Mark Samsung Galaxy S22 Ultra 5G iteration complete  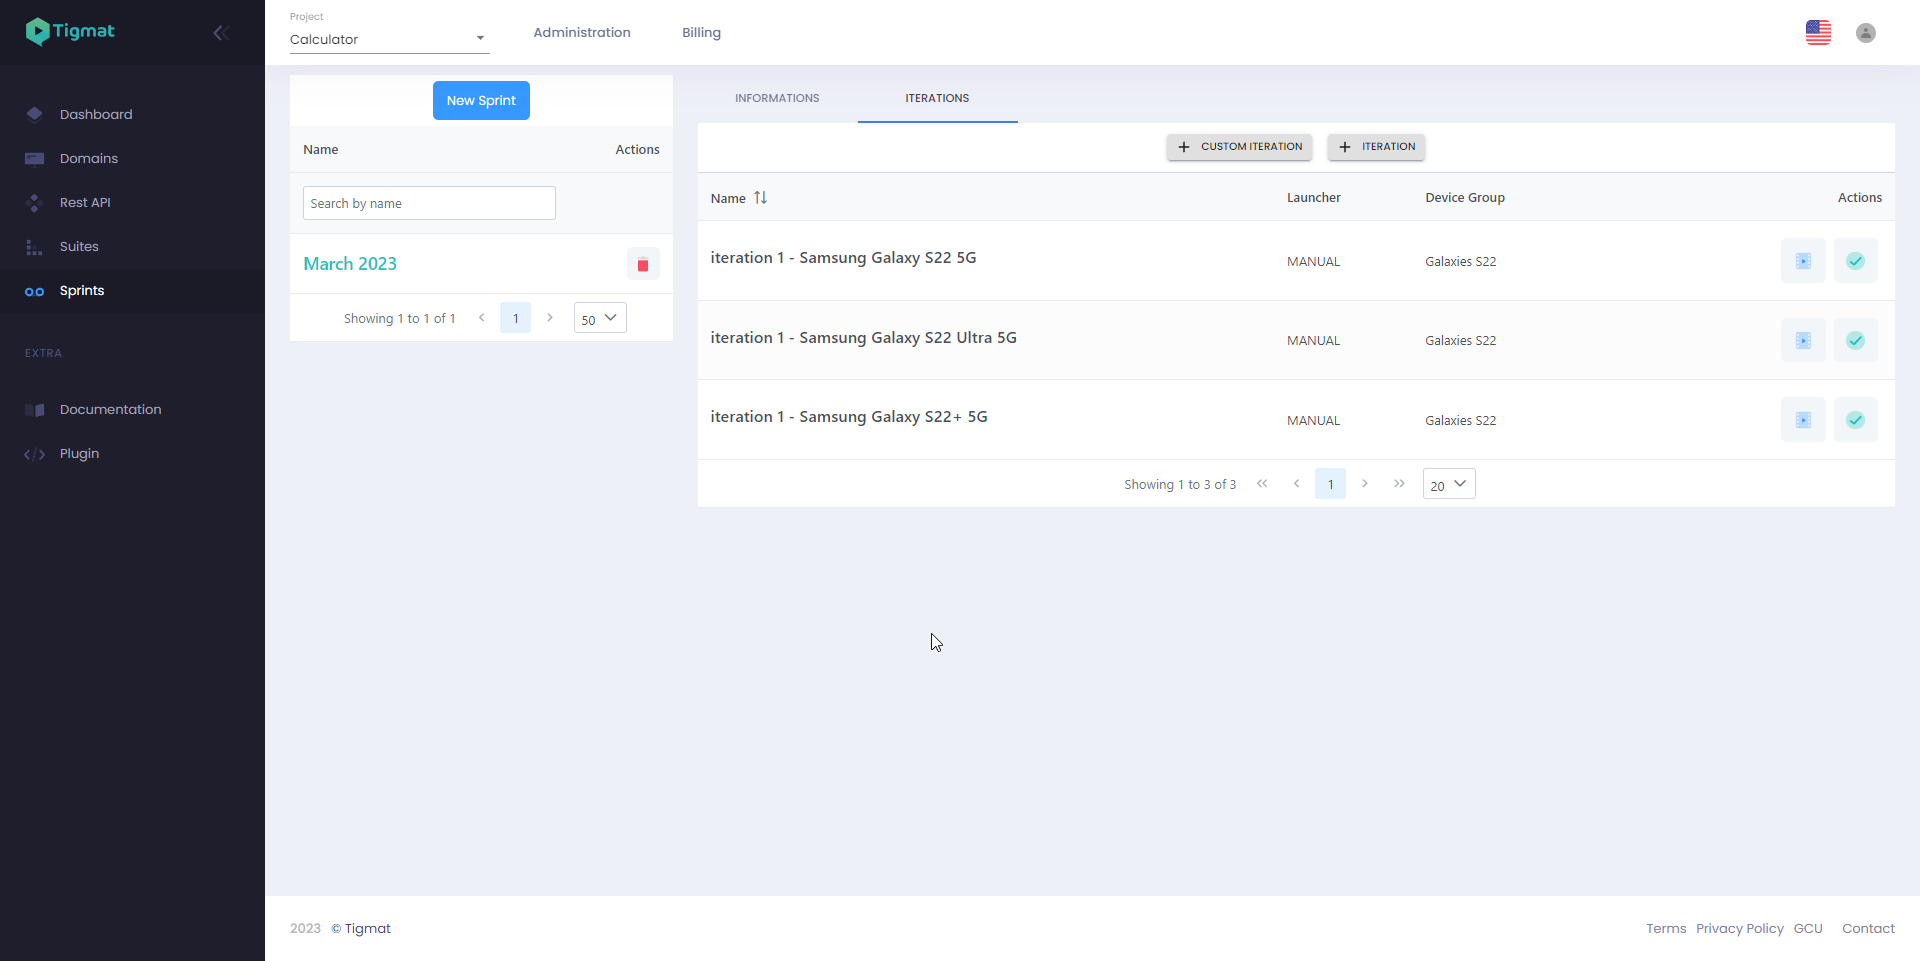coord(1855,340)
